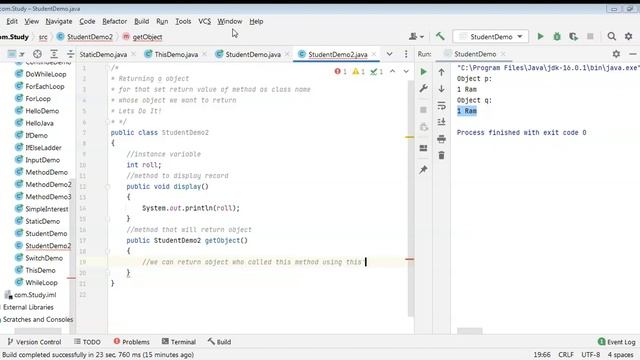Expand External Libraries node
This screenshot has width=640, height=360.
click(x=28, y=307)
